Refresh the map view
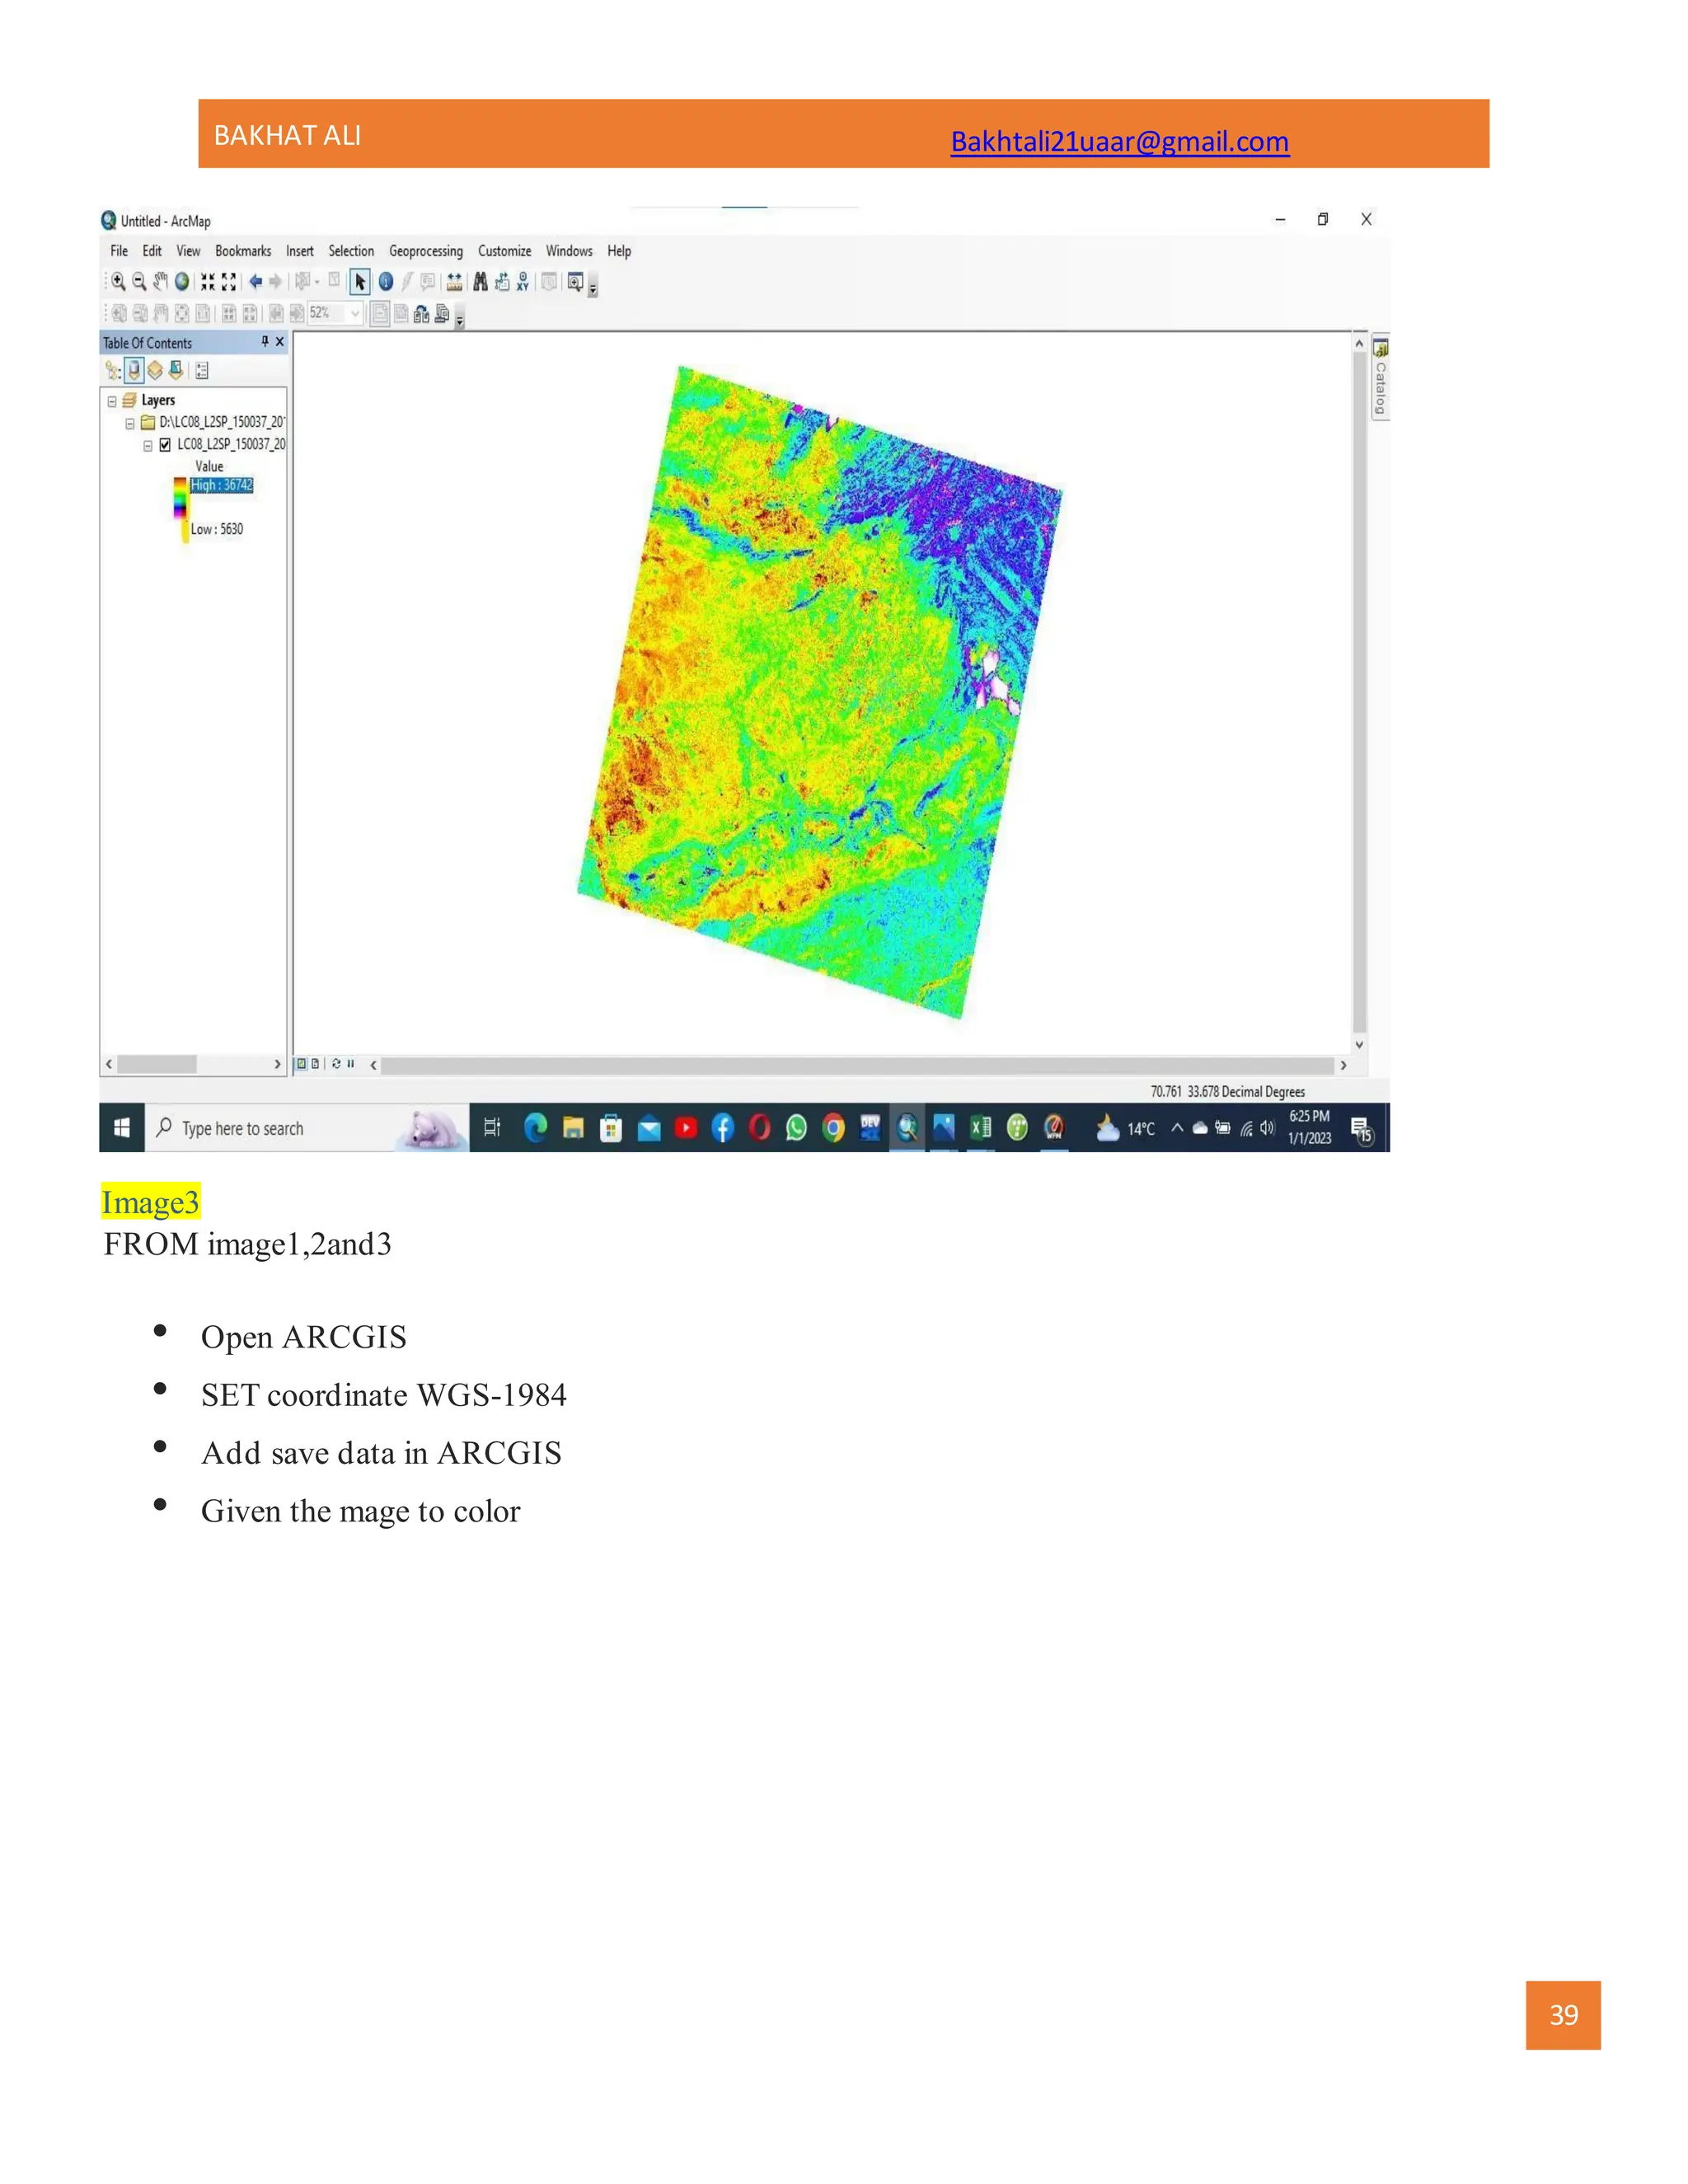 coord(336,1064)
